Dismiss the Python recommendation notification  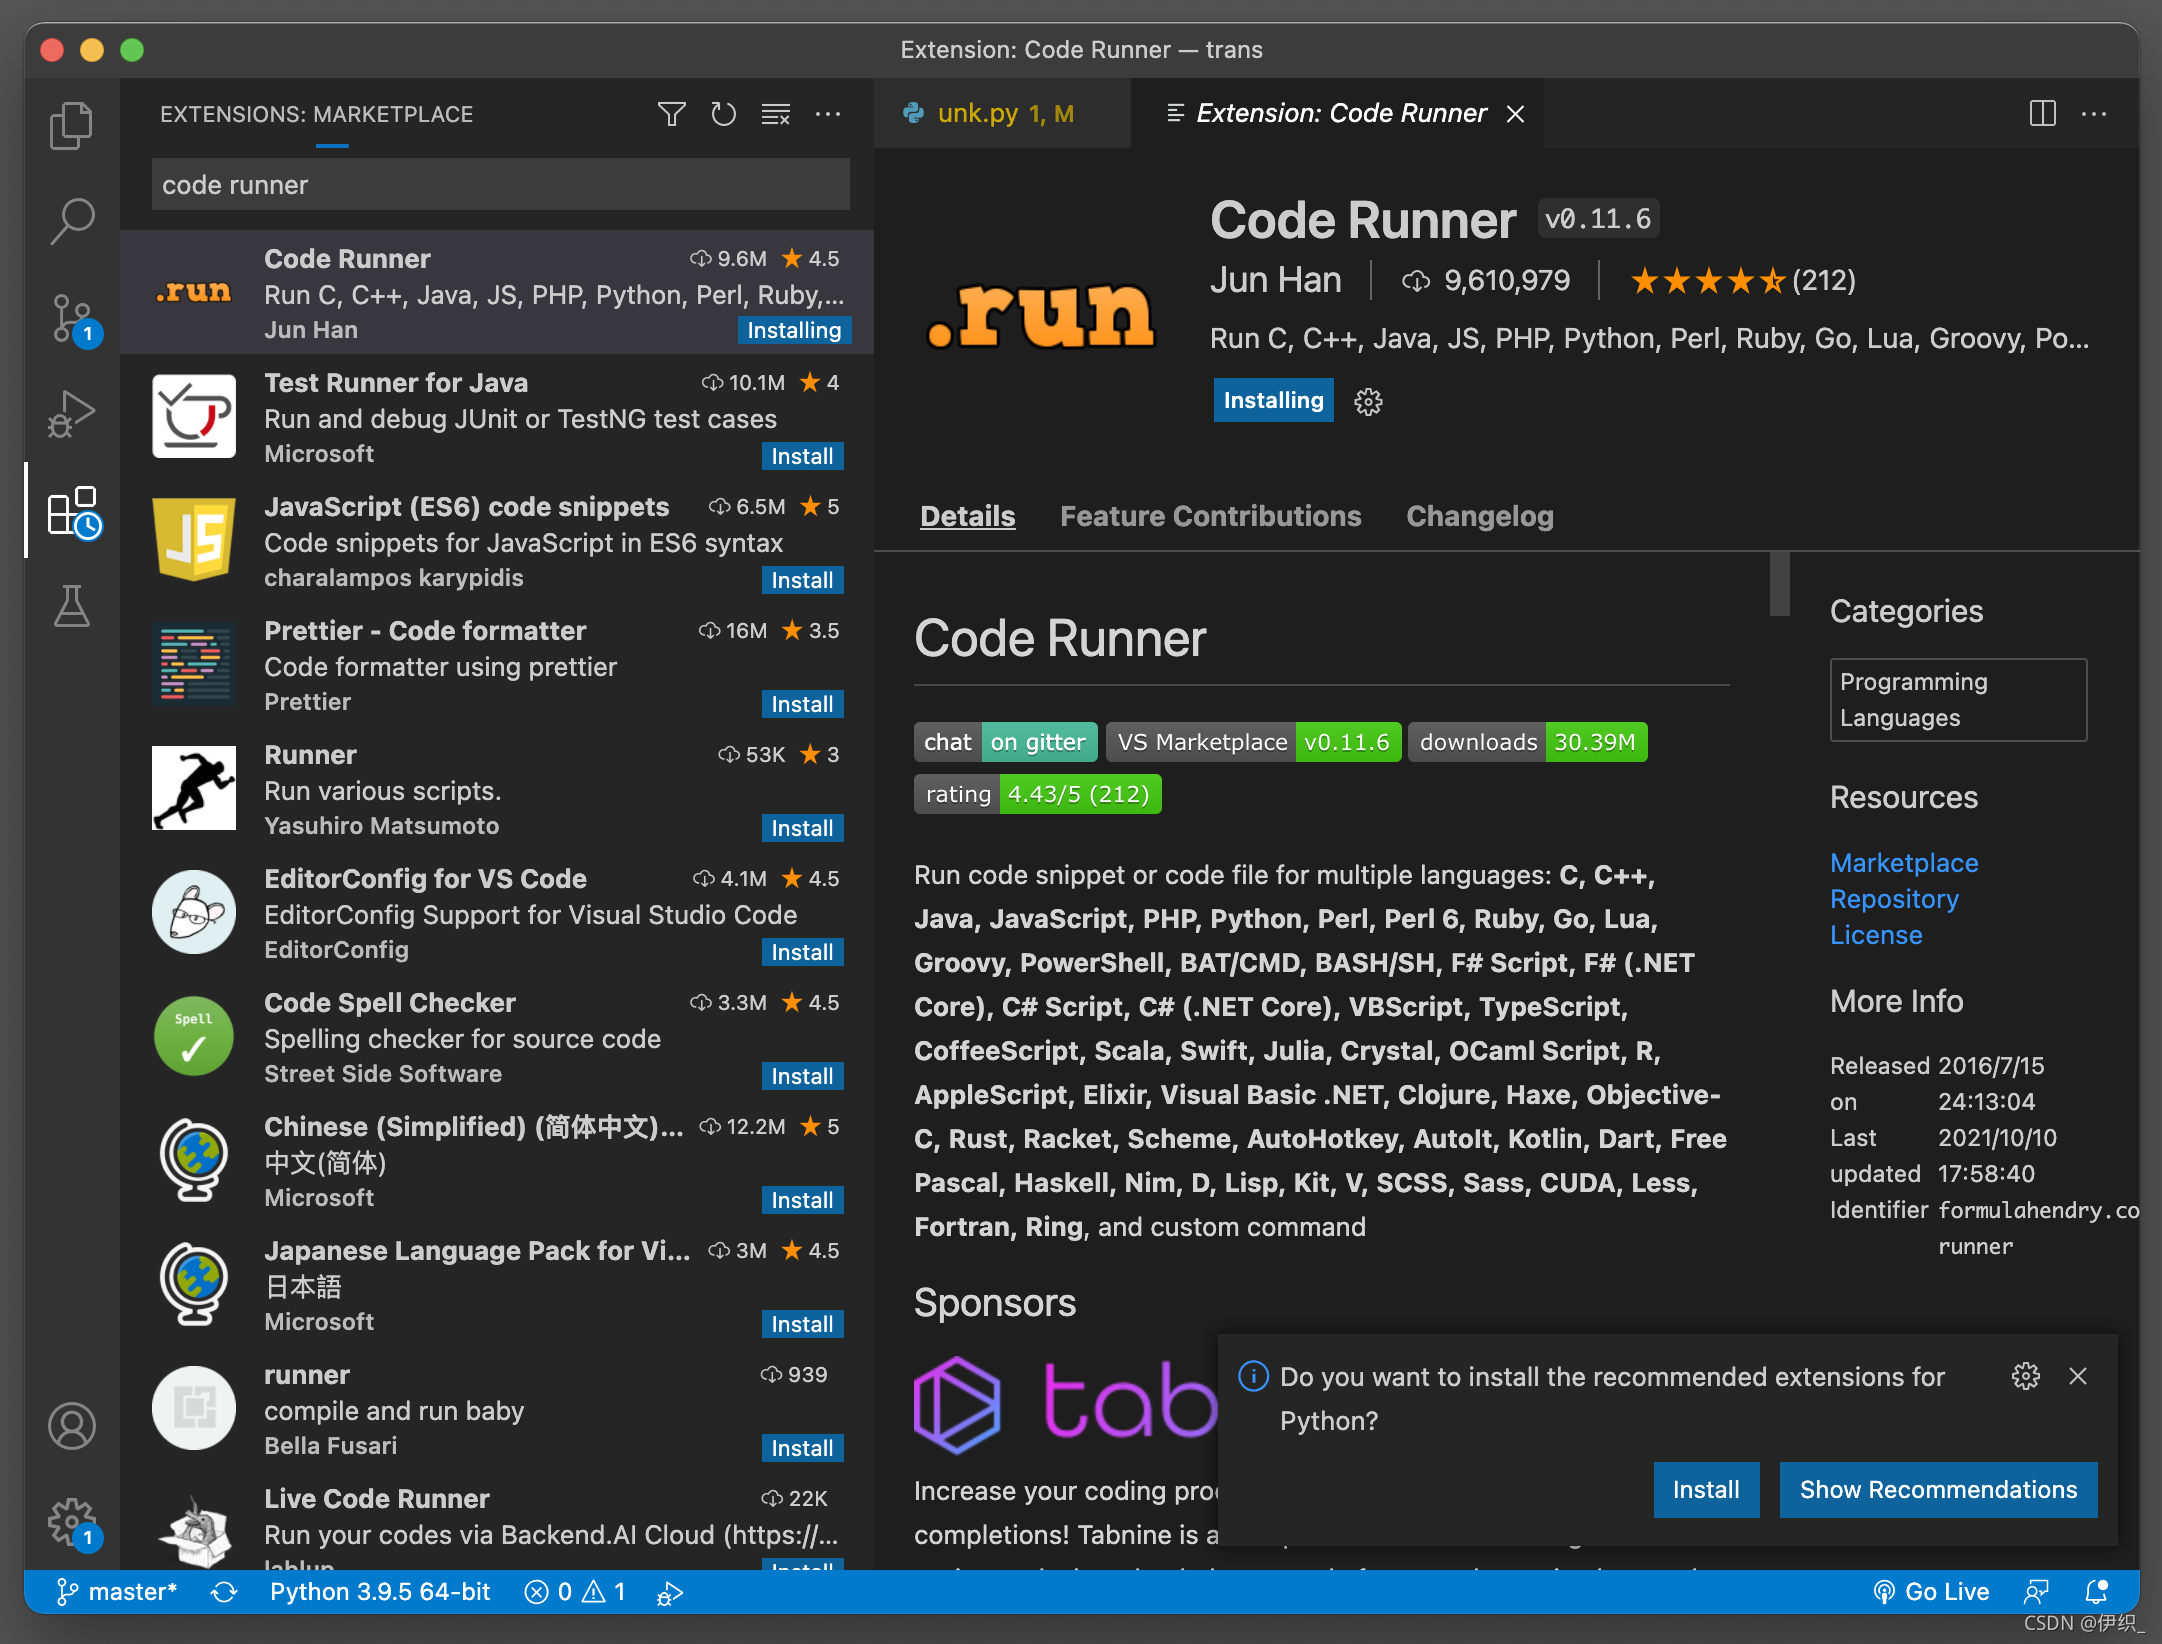(x=2078, y=1376)
